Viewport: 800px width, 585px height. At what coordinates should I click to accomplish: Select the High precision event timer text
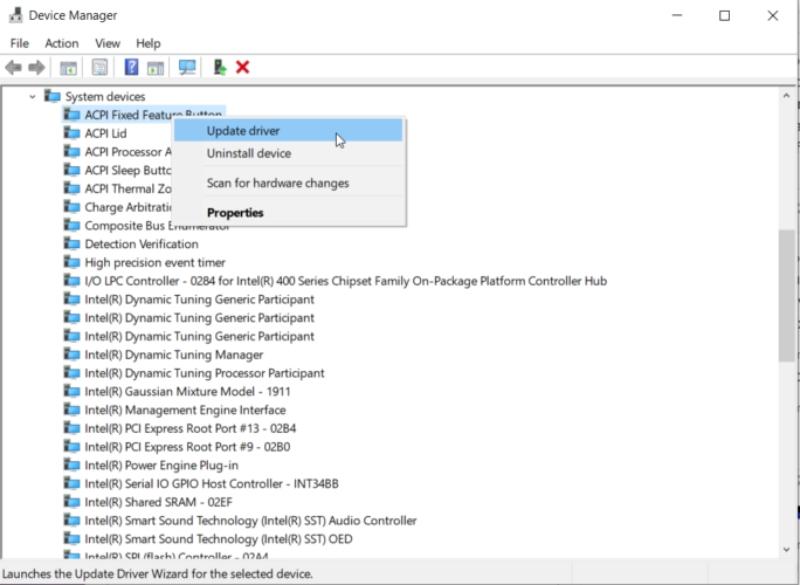coord(155,262)
